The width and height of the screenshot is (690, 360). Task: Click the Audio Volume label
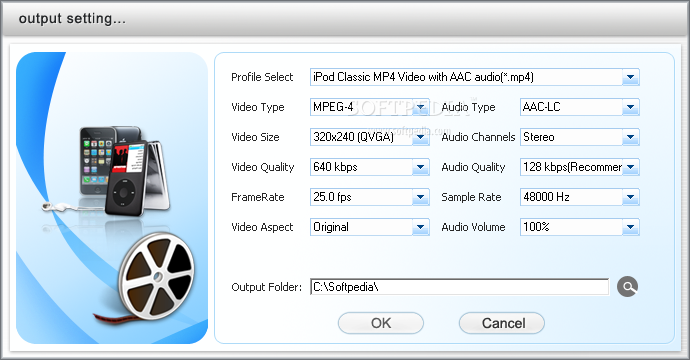(473, 227)
